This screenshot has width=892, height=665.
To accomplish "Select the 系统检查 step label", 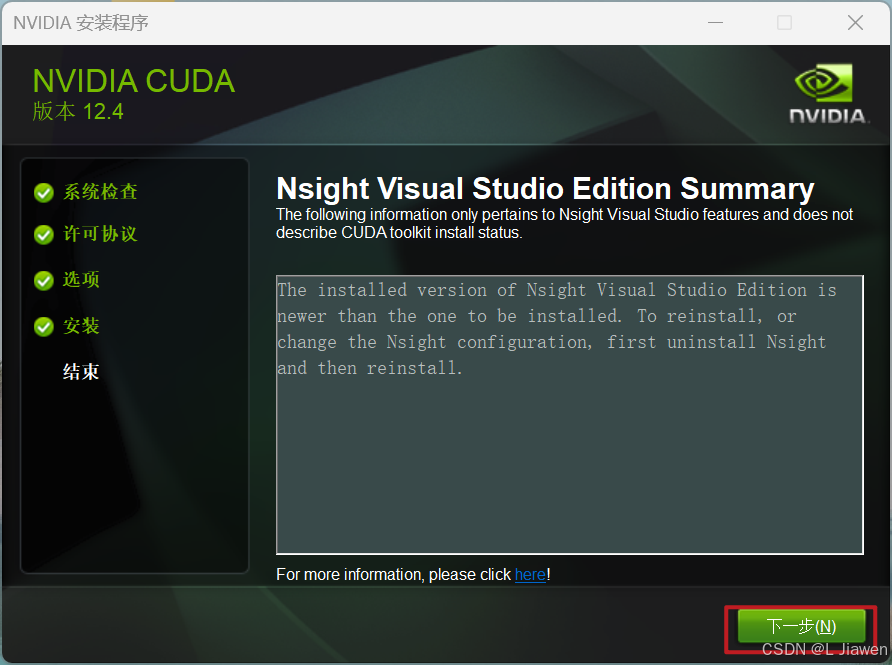I will [x=100, y=192].
